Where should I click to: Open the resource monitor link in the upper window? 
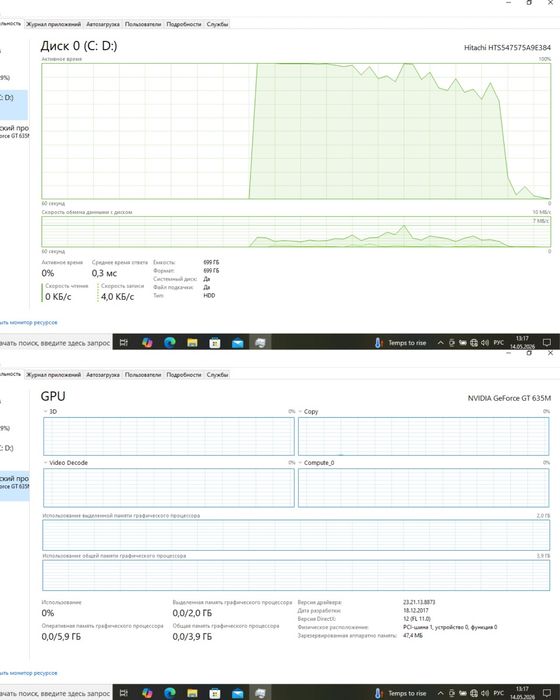pos(29,322)
